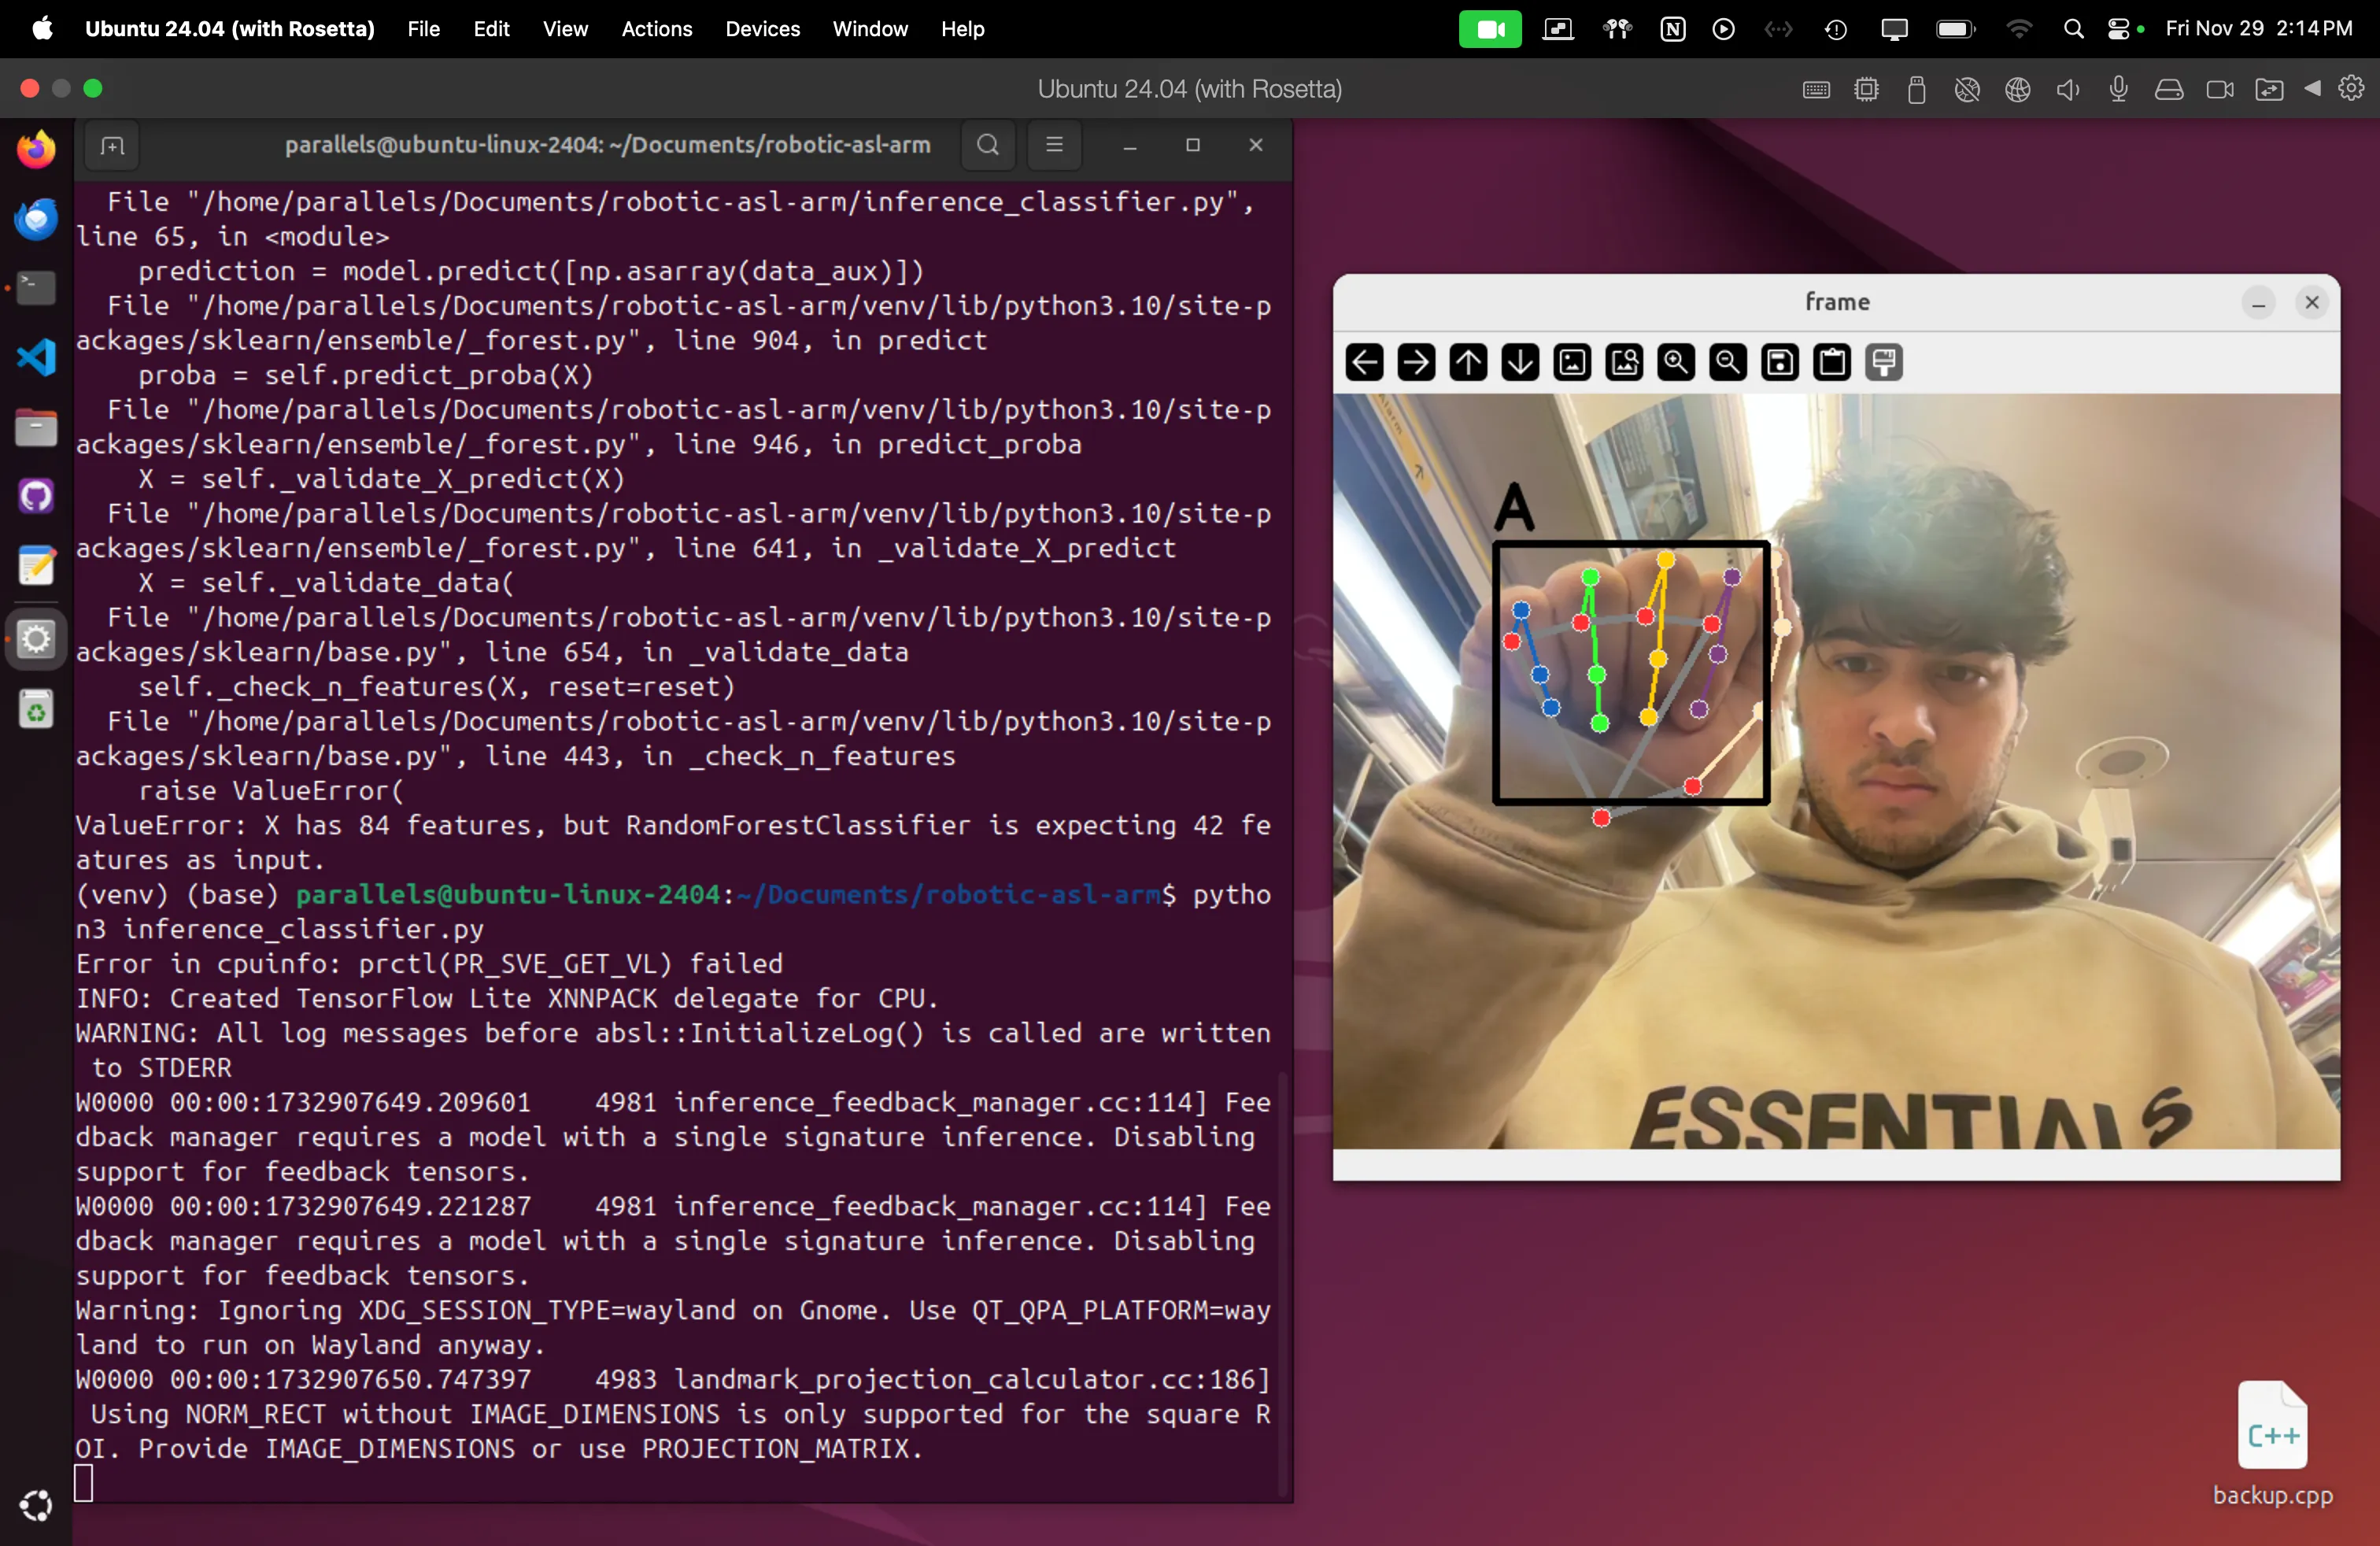Click save image floppy icon in frame
Image resolution: width=2380 pixels, height=1546 pixels.
(1780, 362)
